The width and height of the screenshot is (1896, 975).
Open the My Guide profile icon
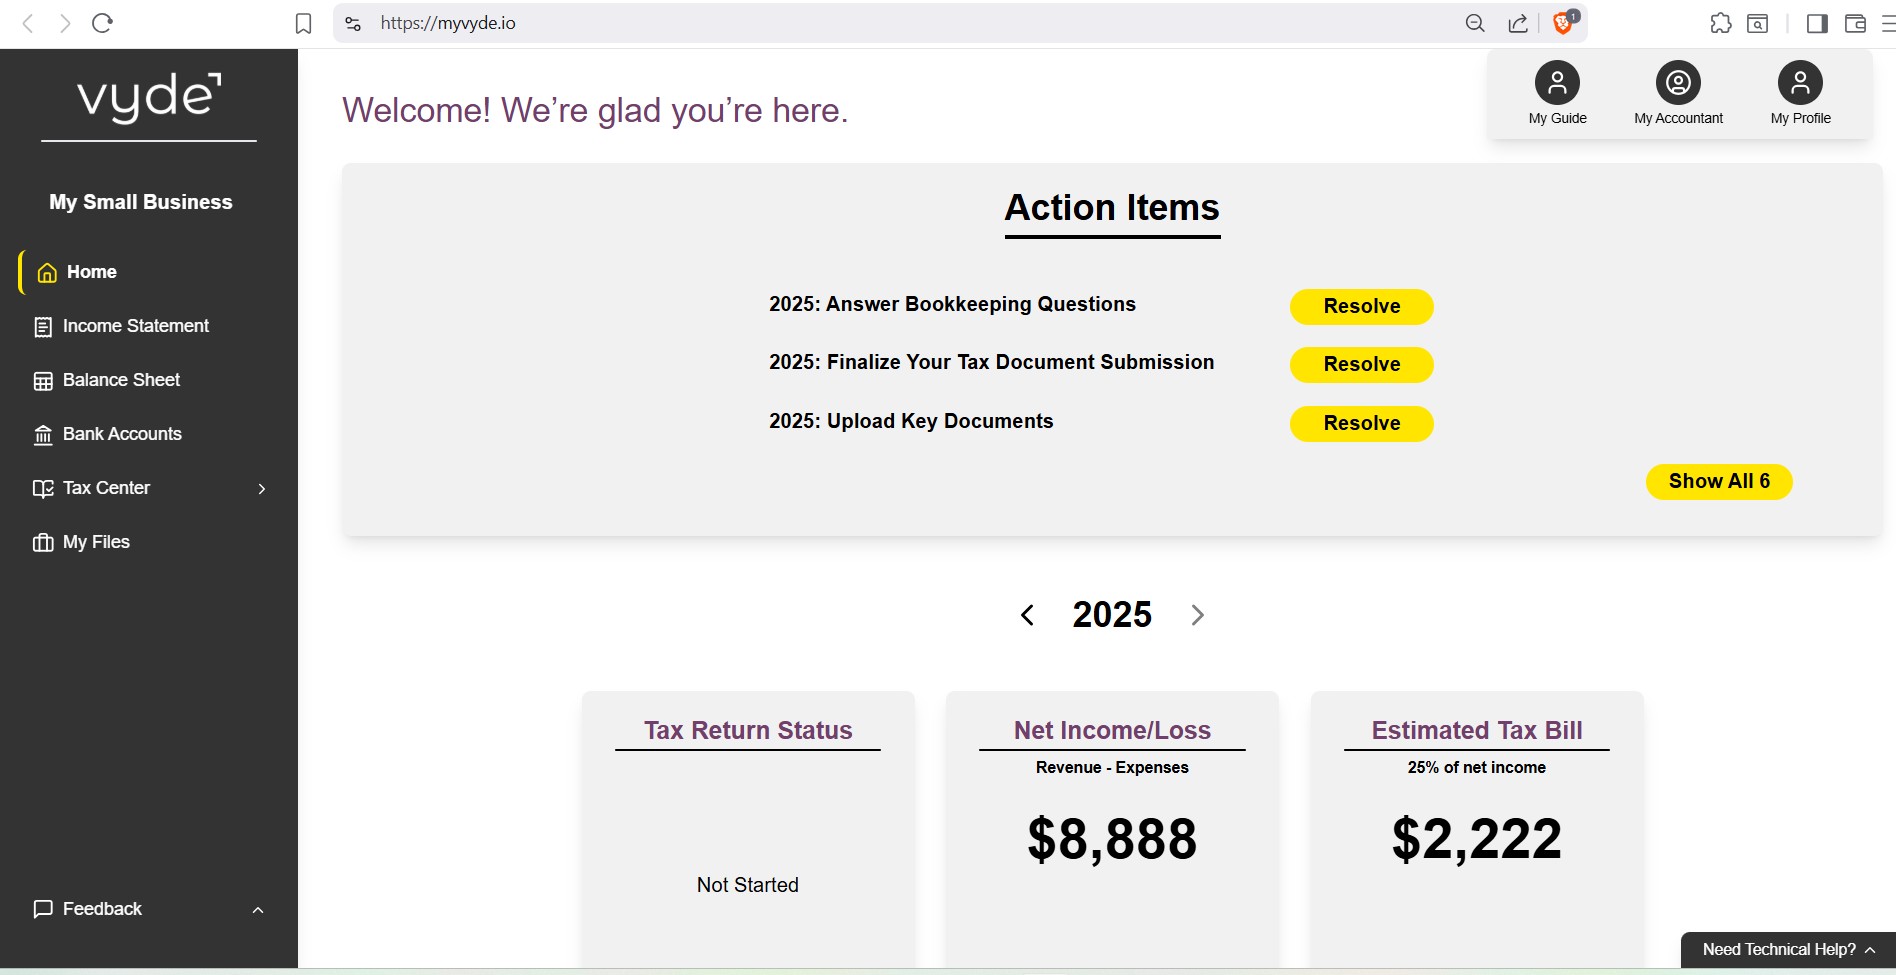1557,83
